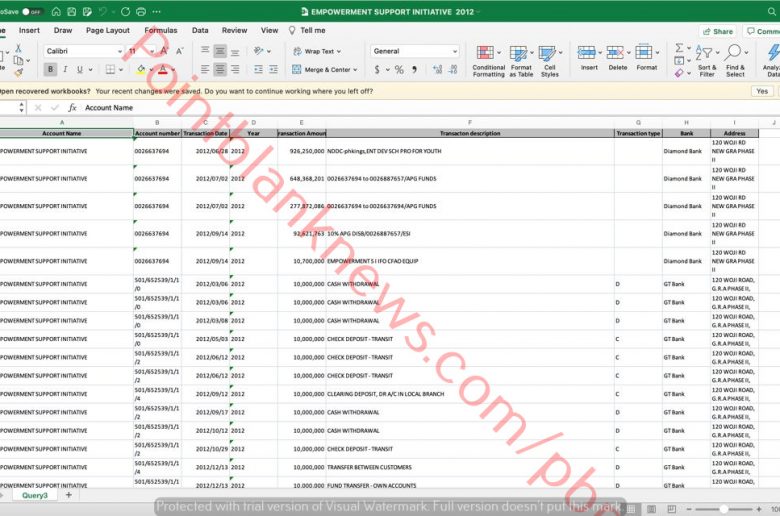This screenshot has width=780, height=516.
Task: Switch to the Query3 sheet tab
Action: tap(33, 495)
